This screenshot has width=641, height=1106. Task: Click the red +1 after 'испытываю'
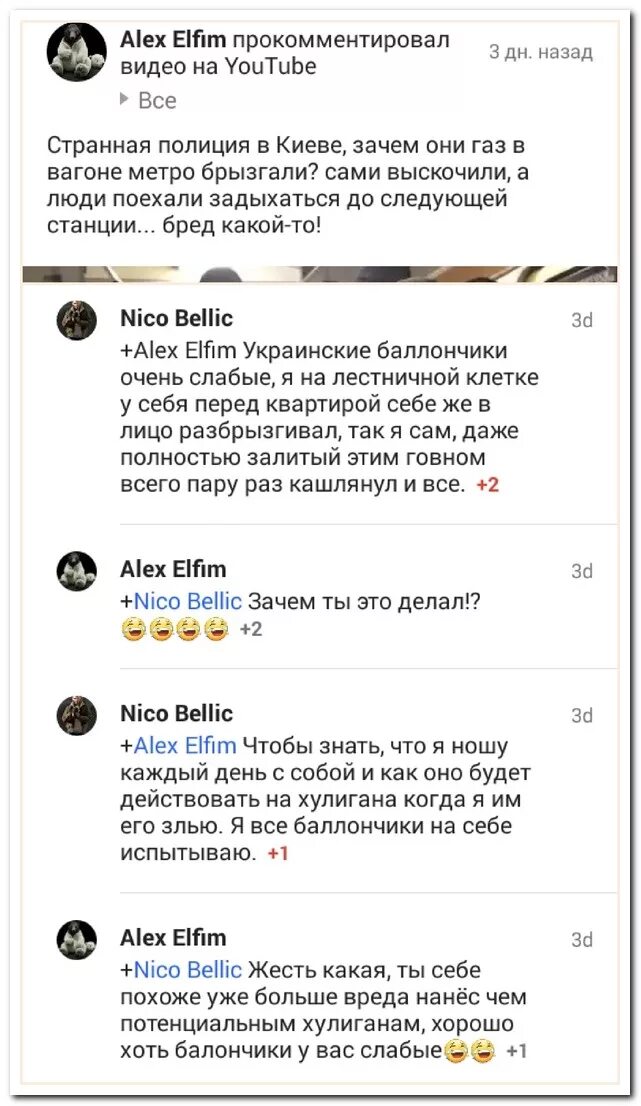click(x=278, y=853)
